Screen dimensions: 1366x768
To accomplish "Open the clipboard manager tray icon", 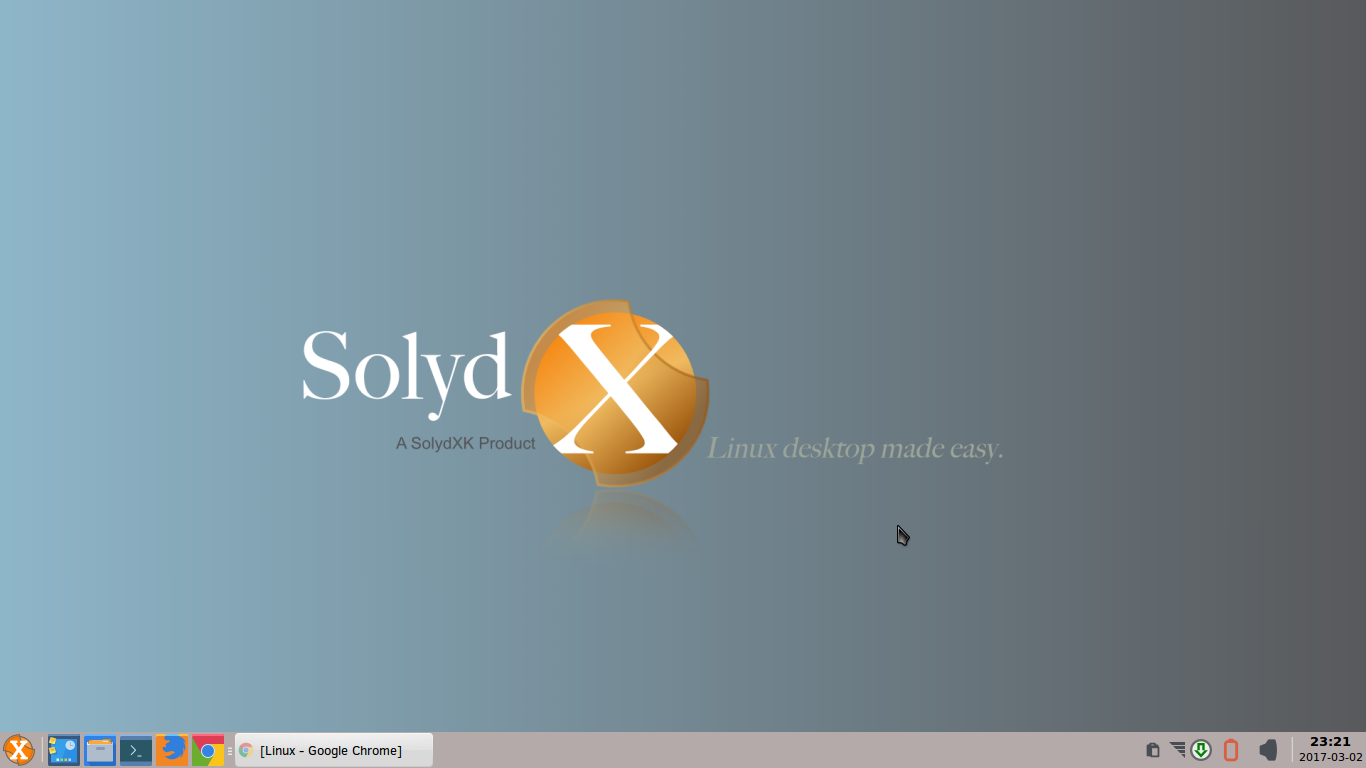I will click(1152, 750).
